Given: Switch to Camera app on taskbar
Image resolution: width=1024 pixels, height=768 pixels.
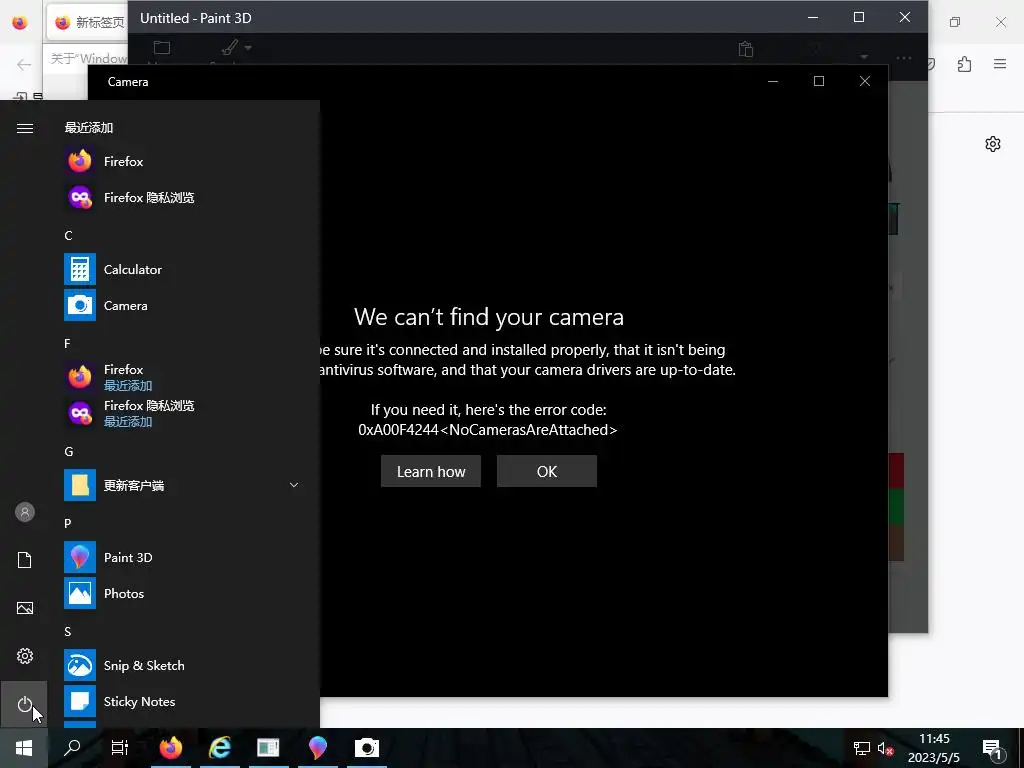Looking at the screenshot, I should click(x=366, y=748).
